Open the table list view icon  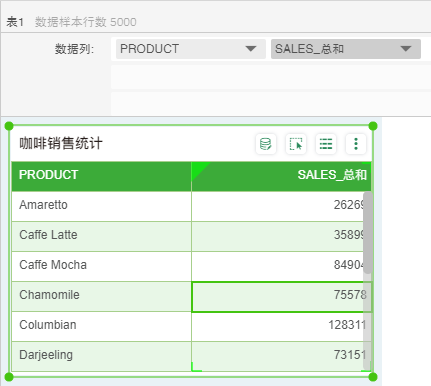(326, 144)
